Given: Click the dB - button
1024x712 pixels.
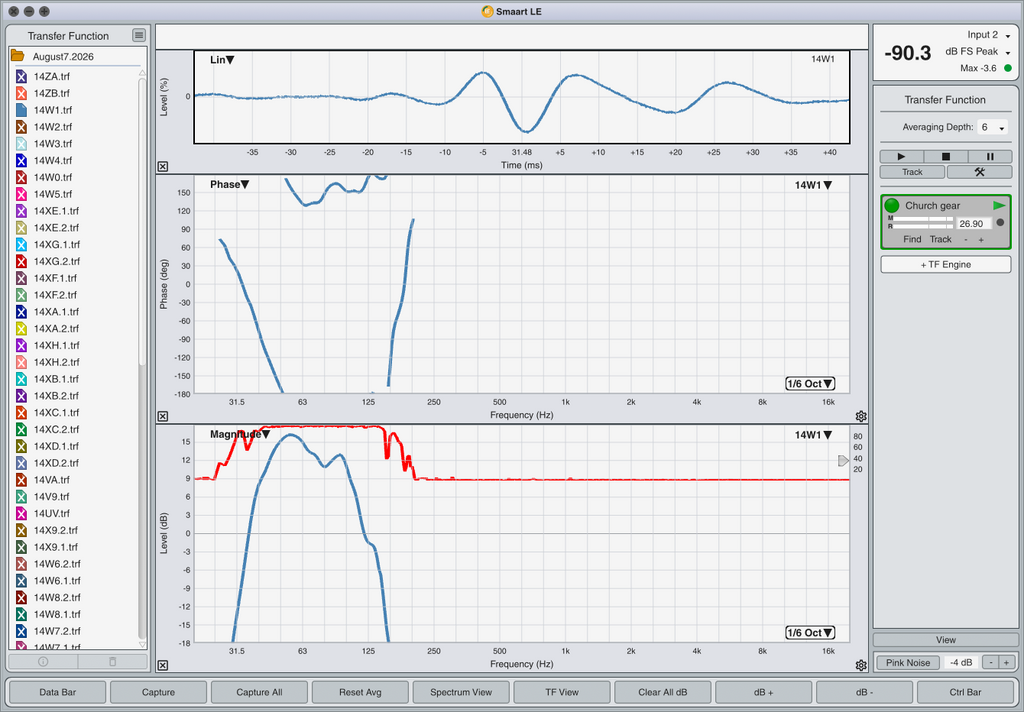Looking at the screenshot, I should pyautogui.click(x=865, y=692).
